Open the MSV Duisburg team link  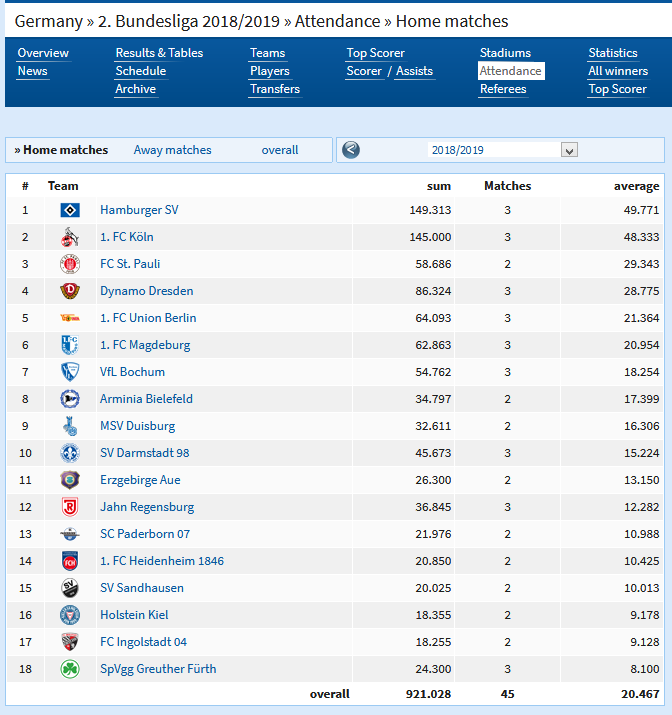[x=137, y=426]
